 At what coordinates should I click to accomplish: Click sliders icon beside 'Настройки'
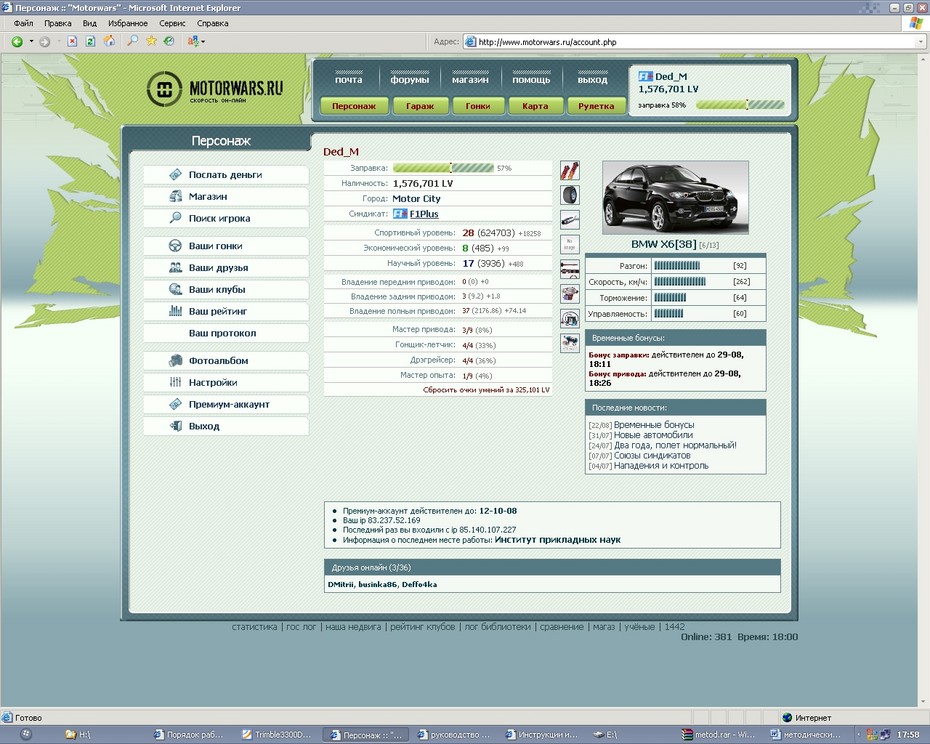(175, 382)
